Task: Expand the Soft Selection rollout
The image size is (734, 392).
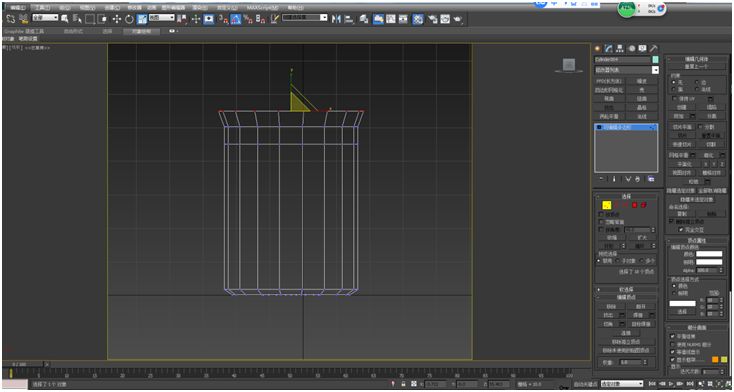Action: 626,289
